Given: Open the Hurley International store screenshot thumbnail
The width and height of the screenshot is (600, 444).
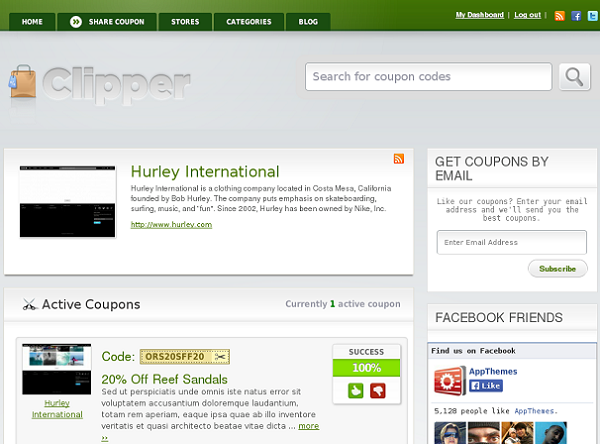Looking at the screenshot, I should [67, 202].
